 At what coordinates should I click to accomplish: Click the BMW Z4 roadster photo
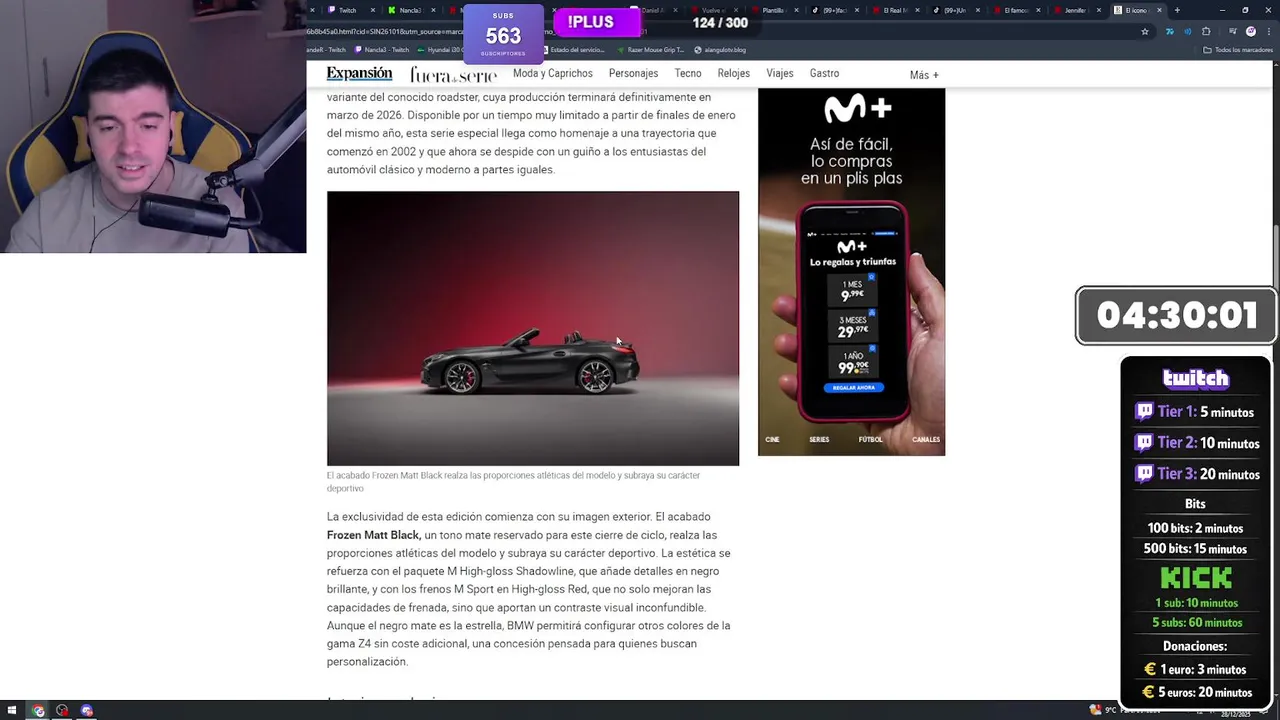[x=533, y=328]
